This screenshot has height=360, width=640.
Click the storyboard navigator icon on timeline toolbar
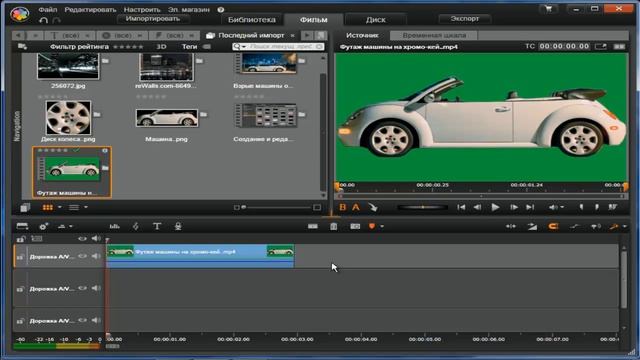click(22, 226)
